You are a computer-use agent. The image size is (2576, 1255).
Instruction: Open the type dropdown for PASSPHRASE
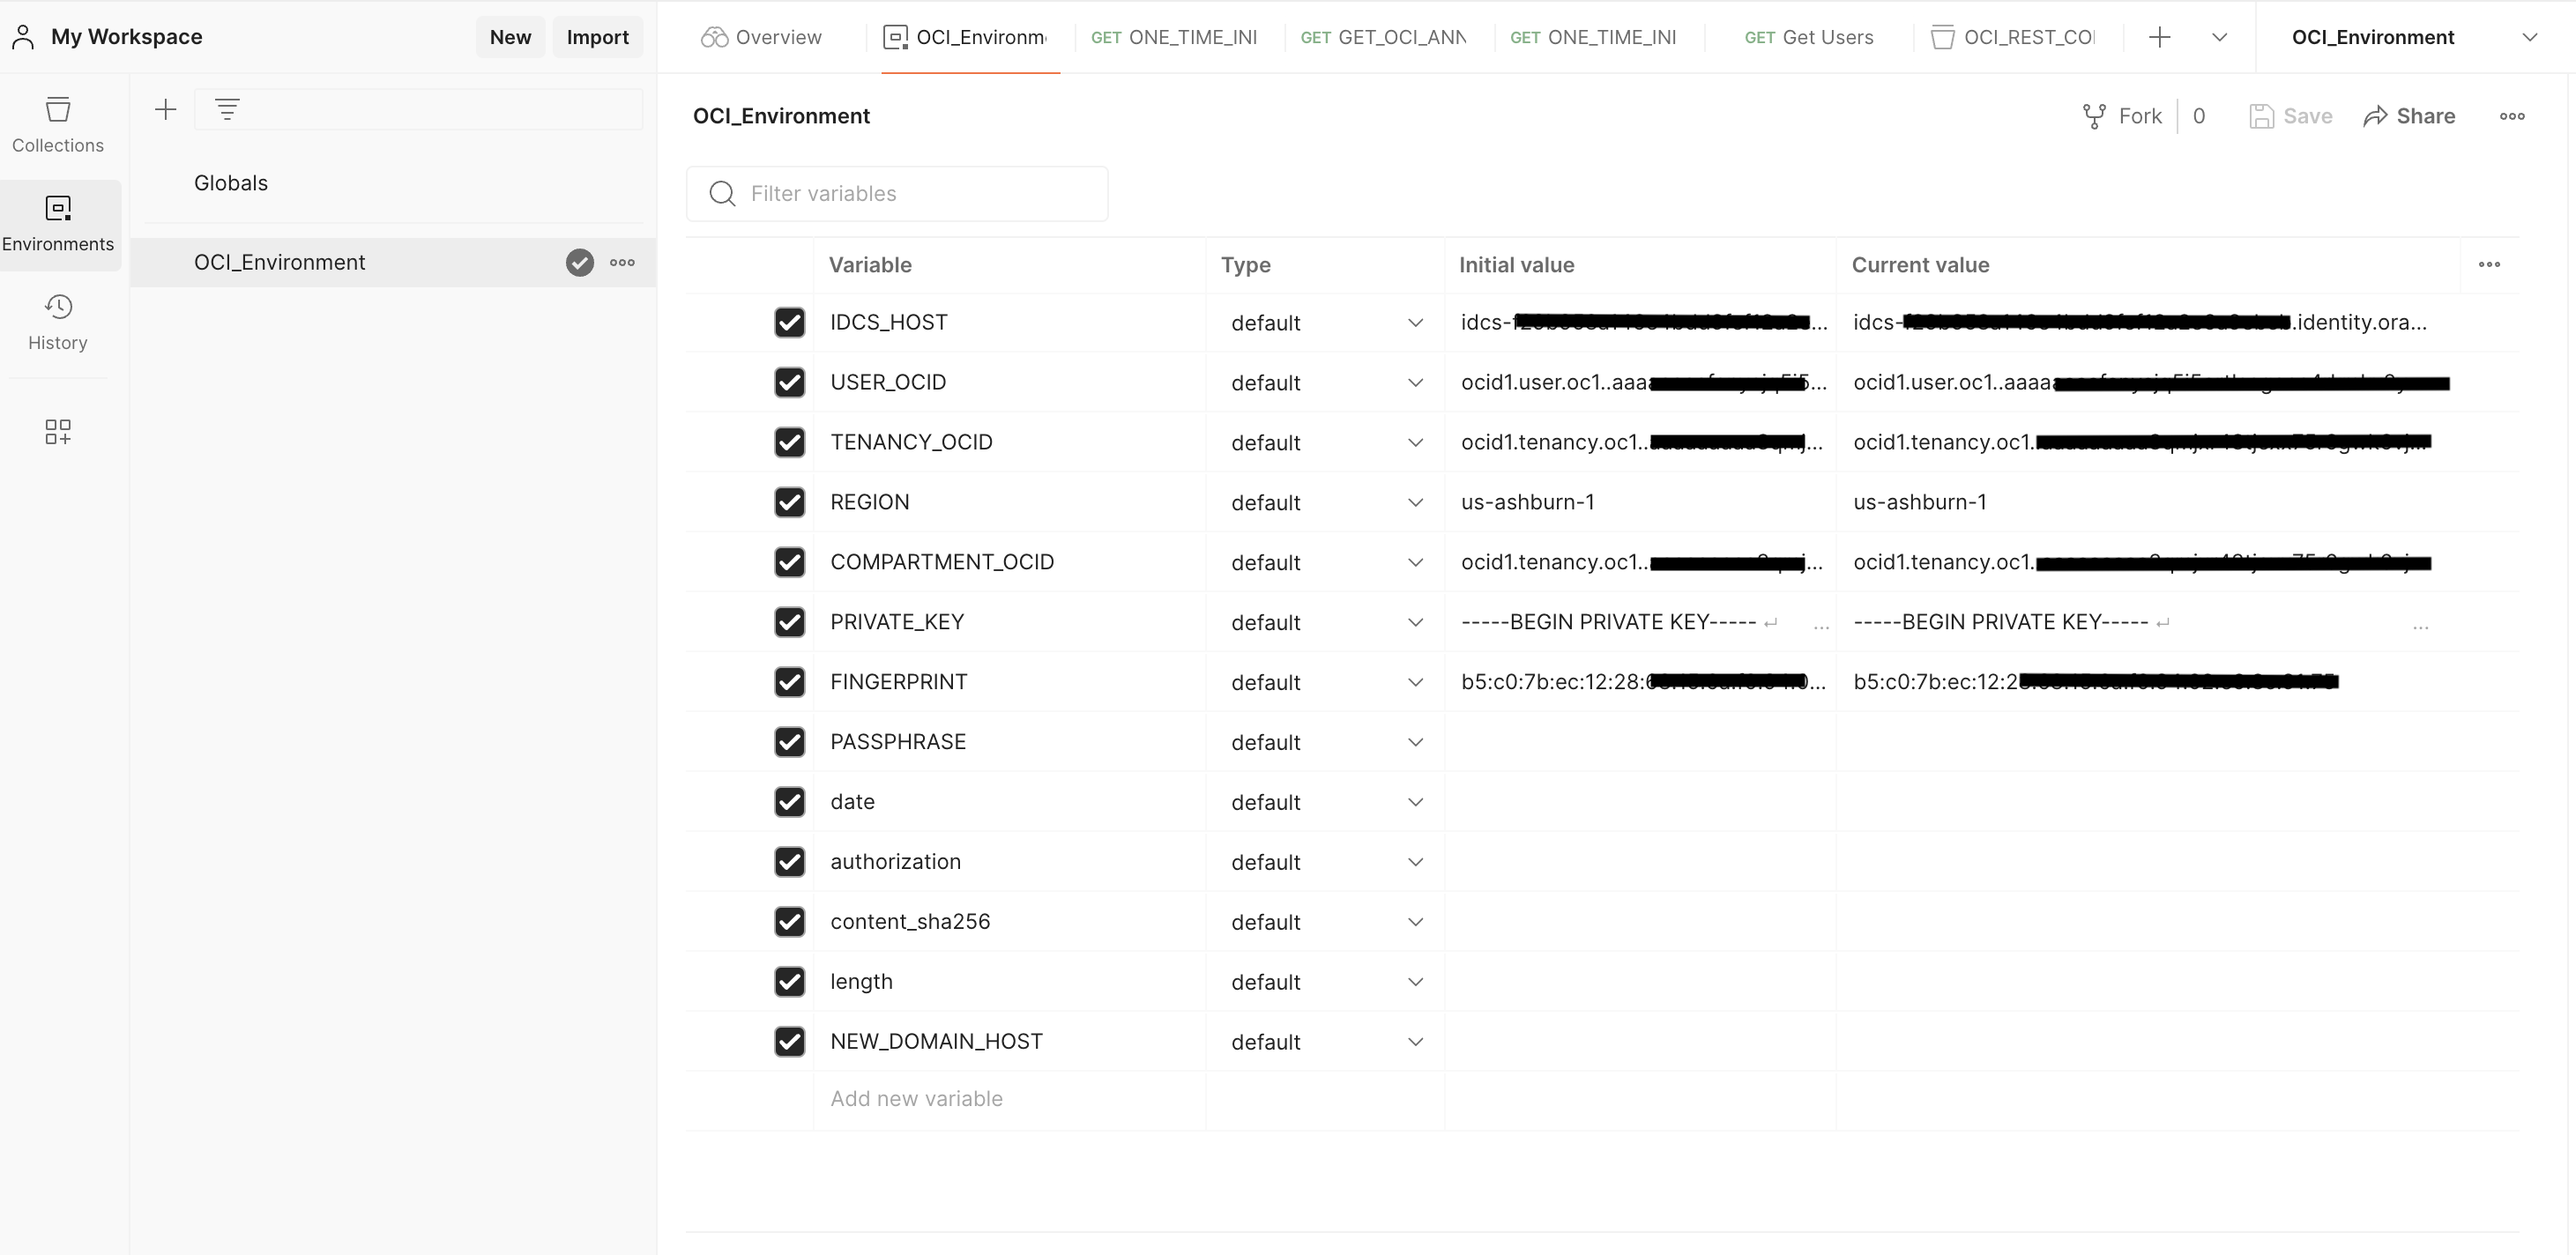click(1414, 742)
